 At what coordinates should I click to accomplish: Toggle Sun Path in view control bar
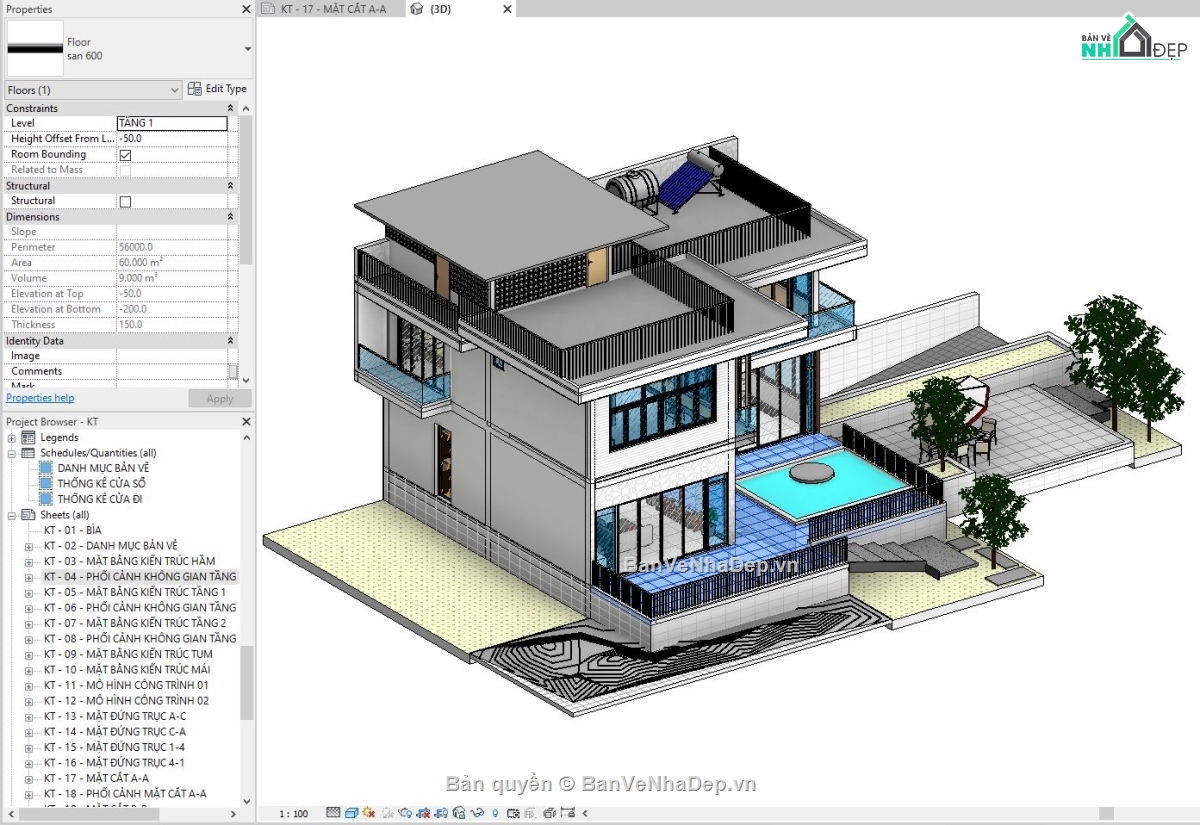click(x=369, y=813)
